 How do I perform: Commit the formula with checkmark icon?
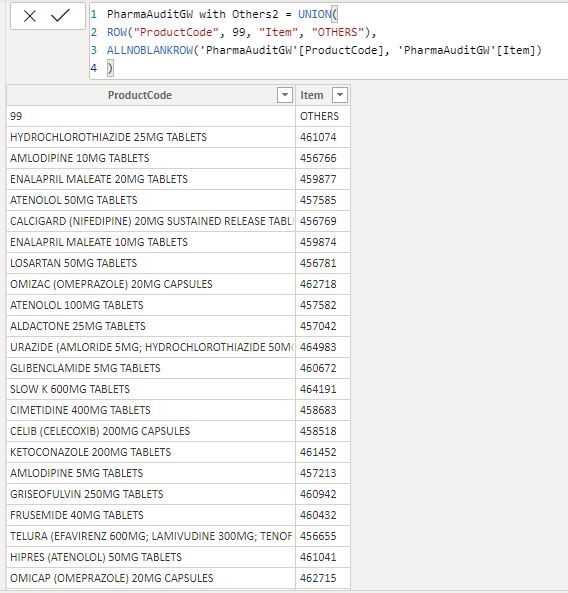click(x=60, y=16)
